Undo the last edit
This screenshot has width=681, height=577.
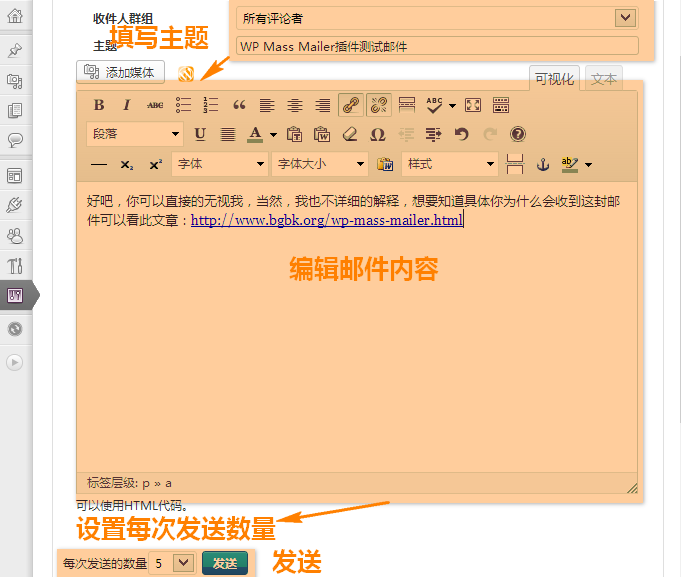coord(461,134)
